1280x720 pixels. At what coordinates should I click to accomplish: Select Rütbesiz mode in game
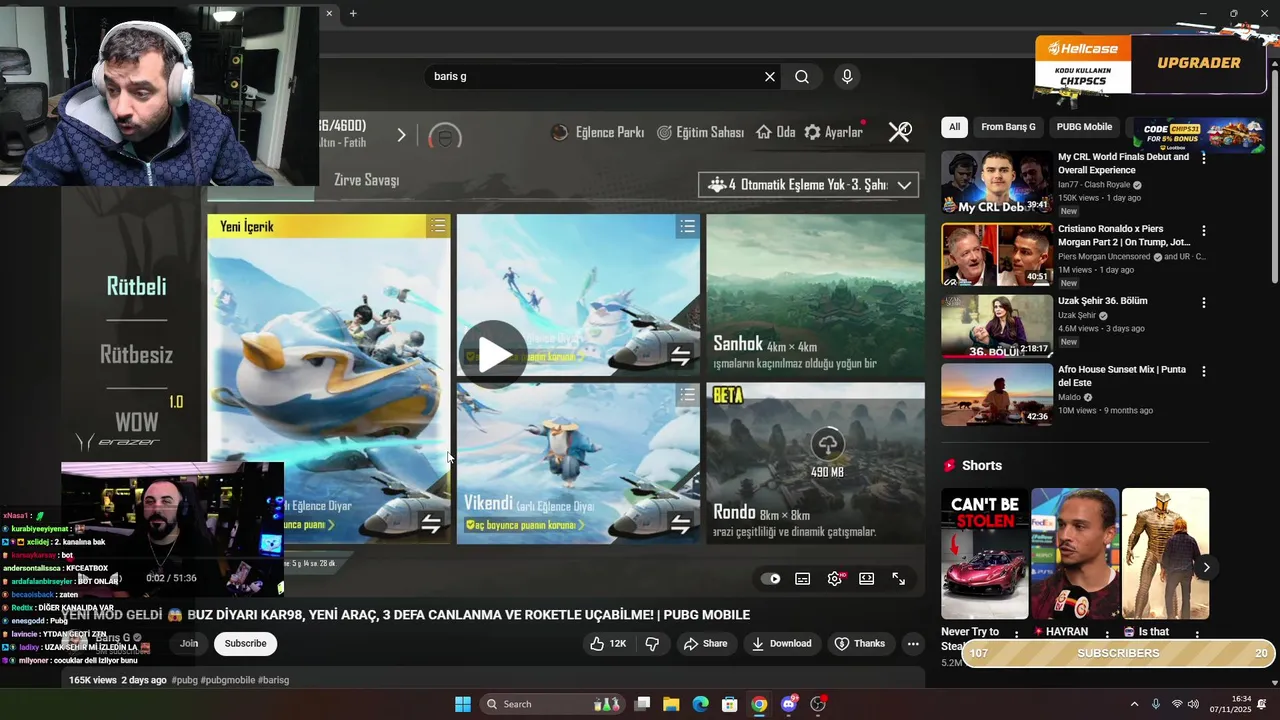[x=137, y=354]
